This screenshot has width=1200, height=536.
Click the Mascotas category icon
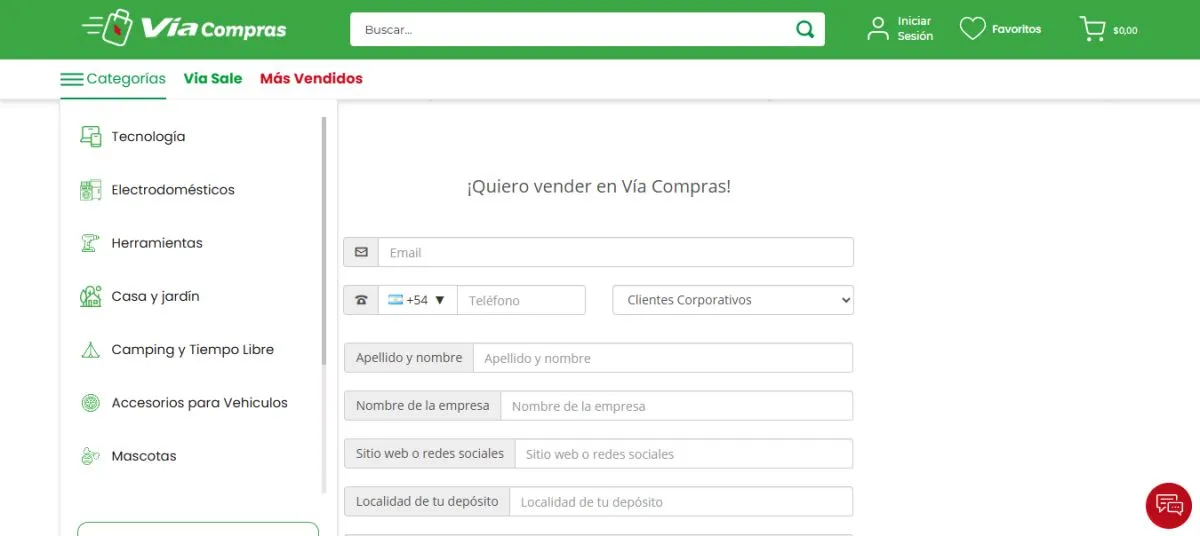91,456
